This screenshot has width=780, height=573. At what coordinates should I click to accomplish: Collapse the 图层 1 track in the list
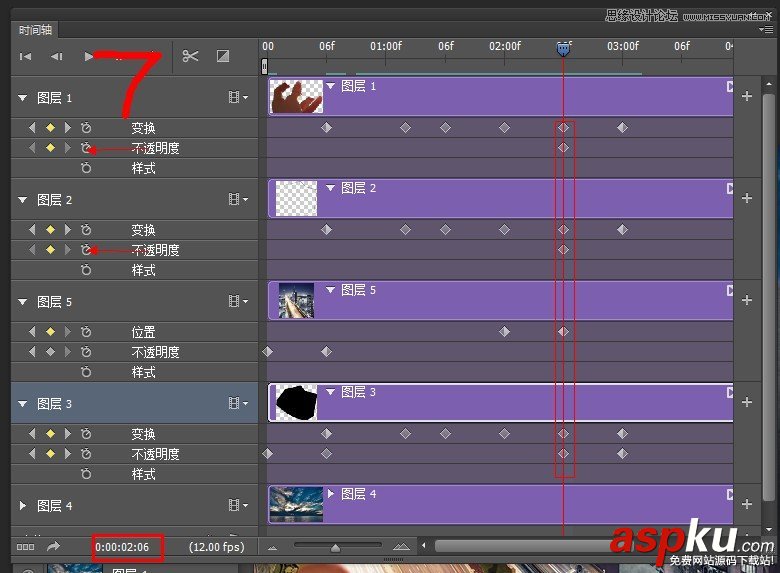coord(22,98)
